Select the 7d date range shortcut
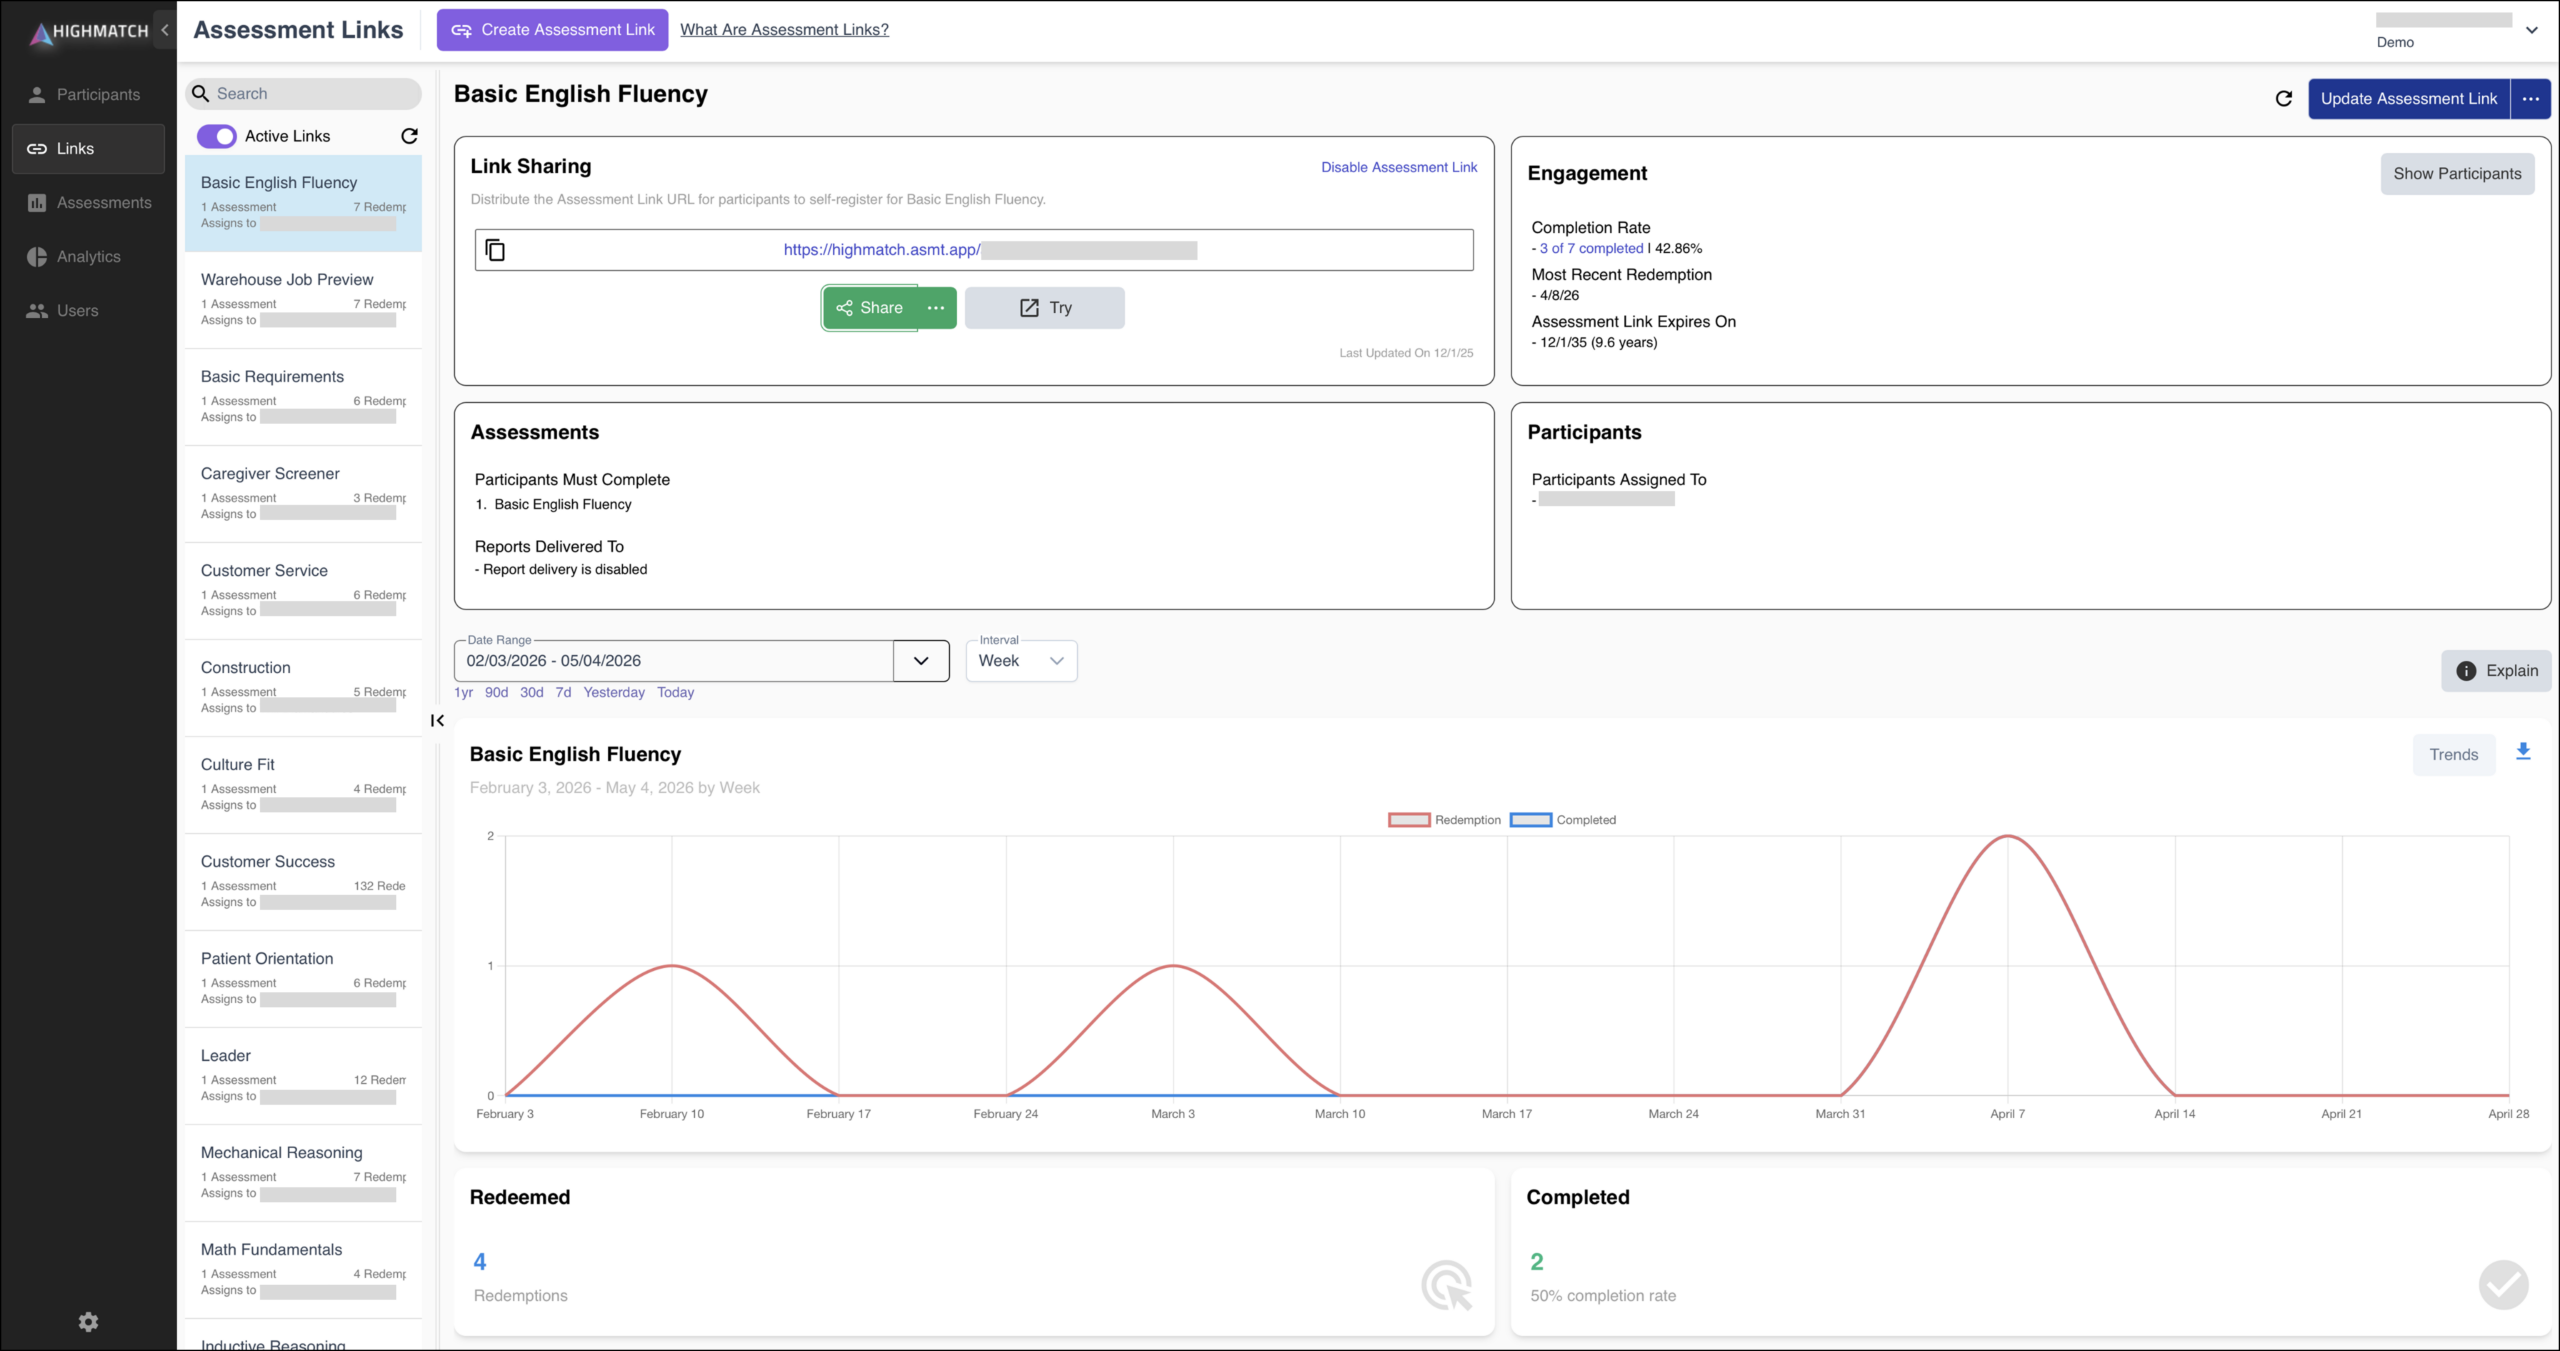The width and height of the screenshot is (2560, 1351). tap(563, 692)
